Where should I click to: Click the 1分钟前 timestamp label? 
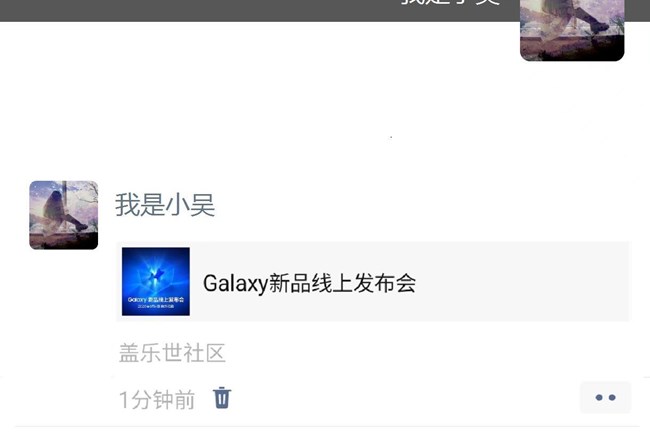tap(157, 399)
